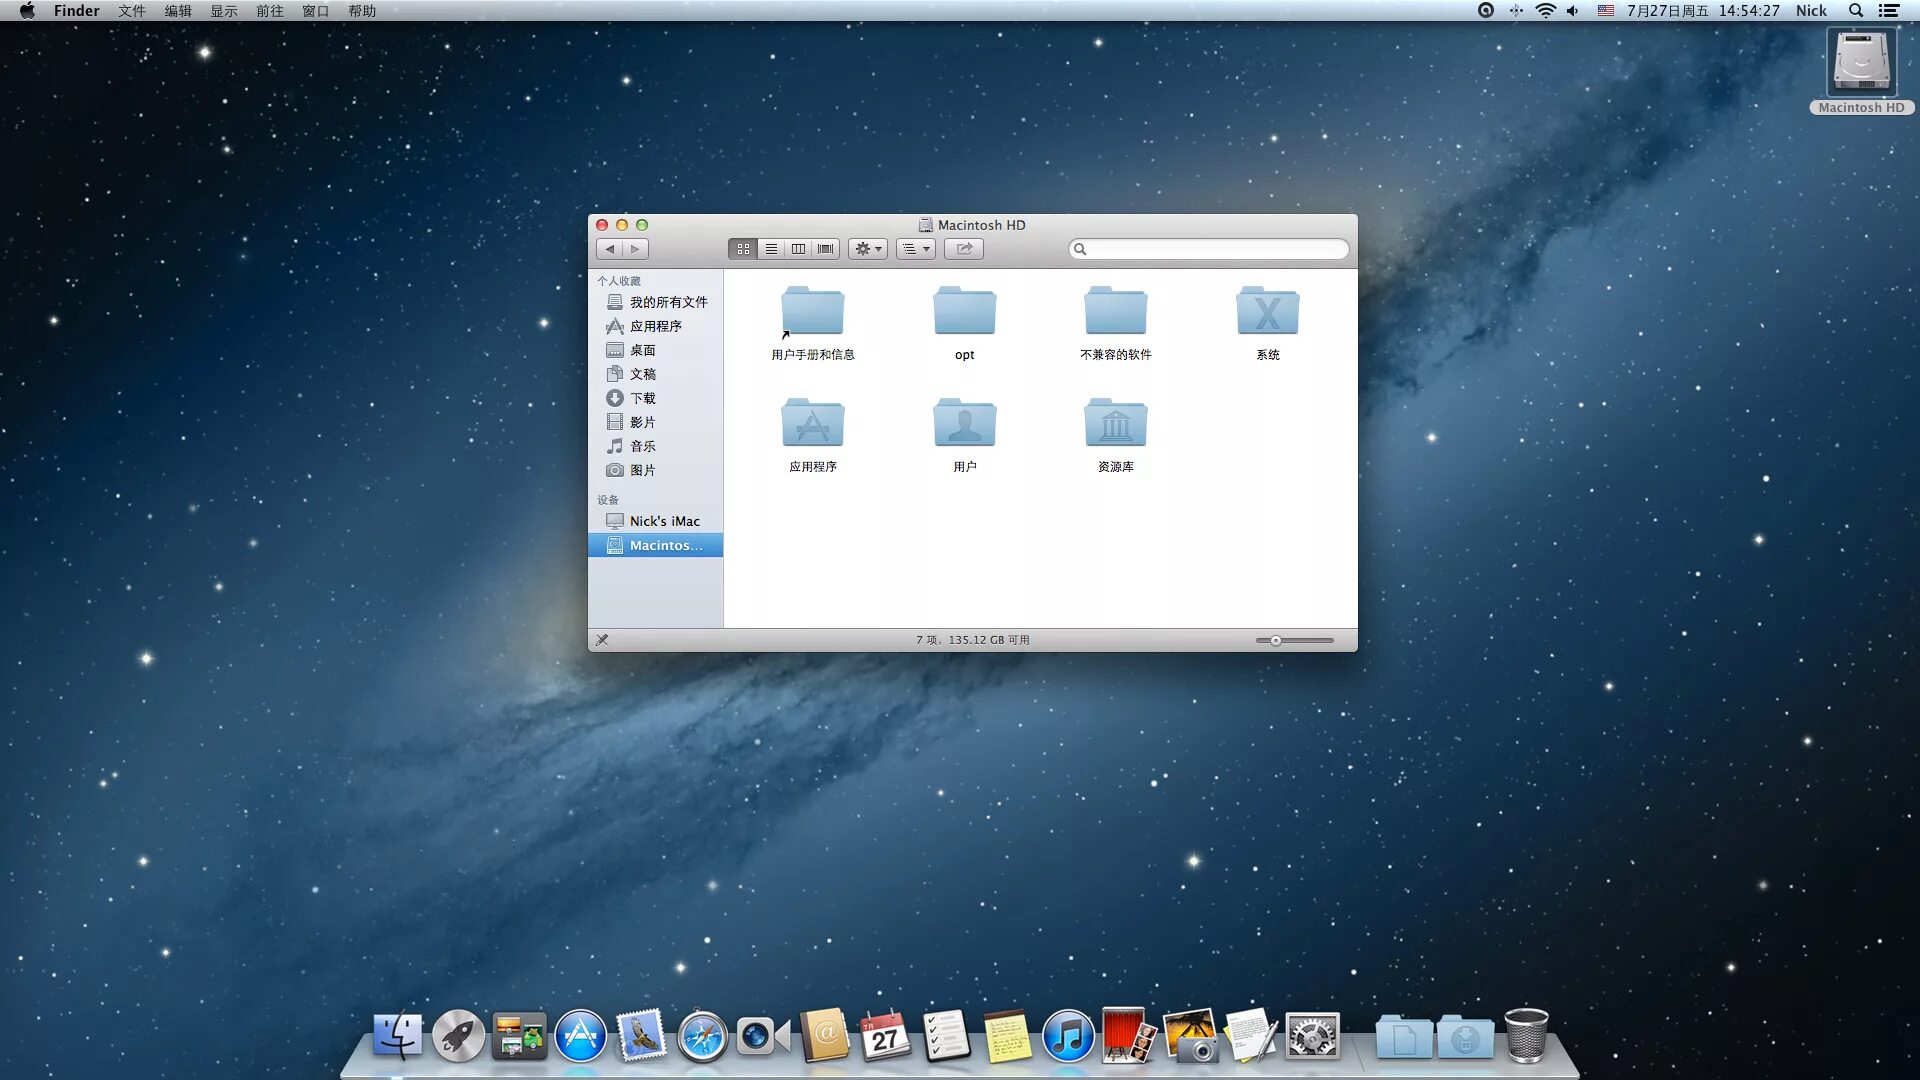The image size is (1920, 1080).
Task: Open the Action gear dropdown
Action: 867,249
